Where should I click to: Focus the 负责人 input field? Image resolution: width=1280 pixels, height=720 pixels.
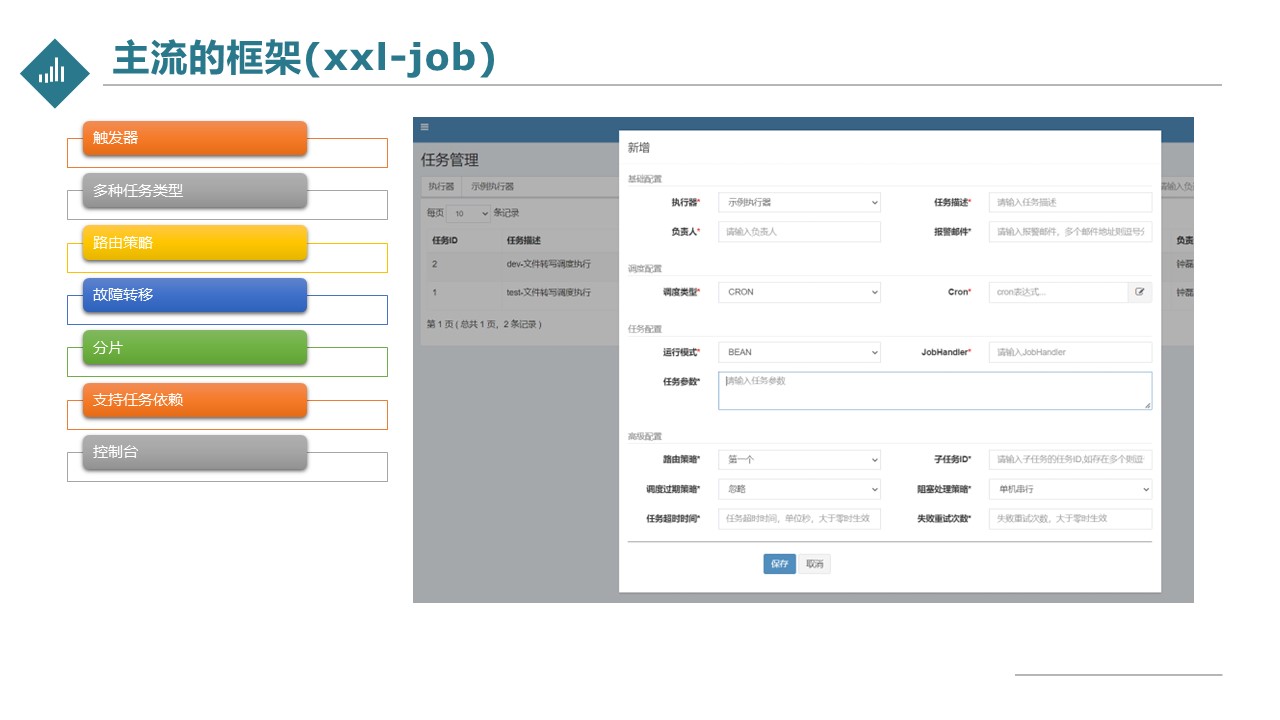799,232
